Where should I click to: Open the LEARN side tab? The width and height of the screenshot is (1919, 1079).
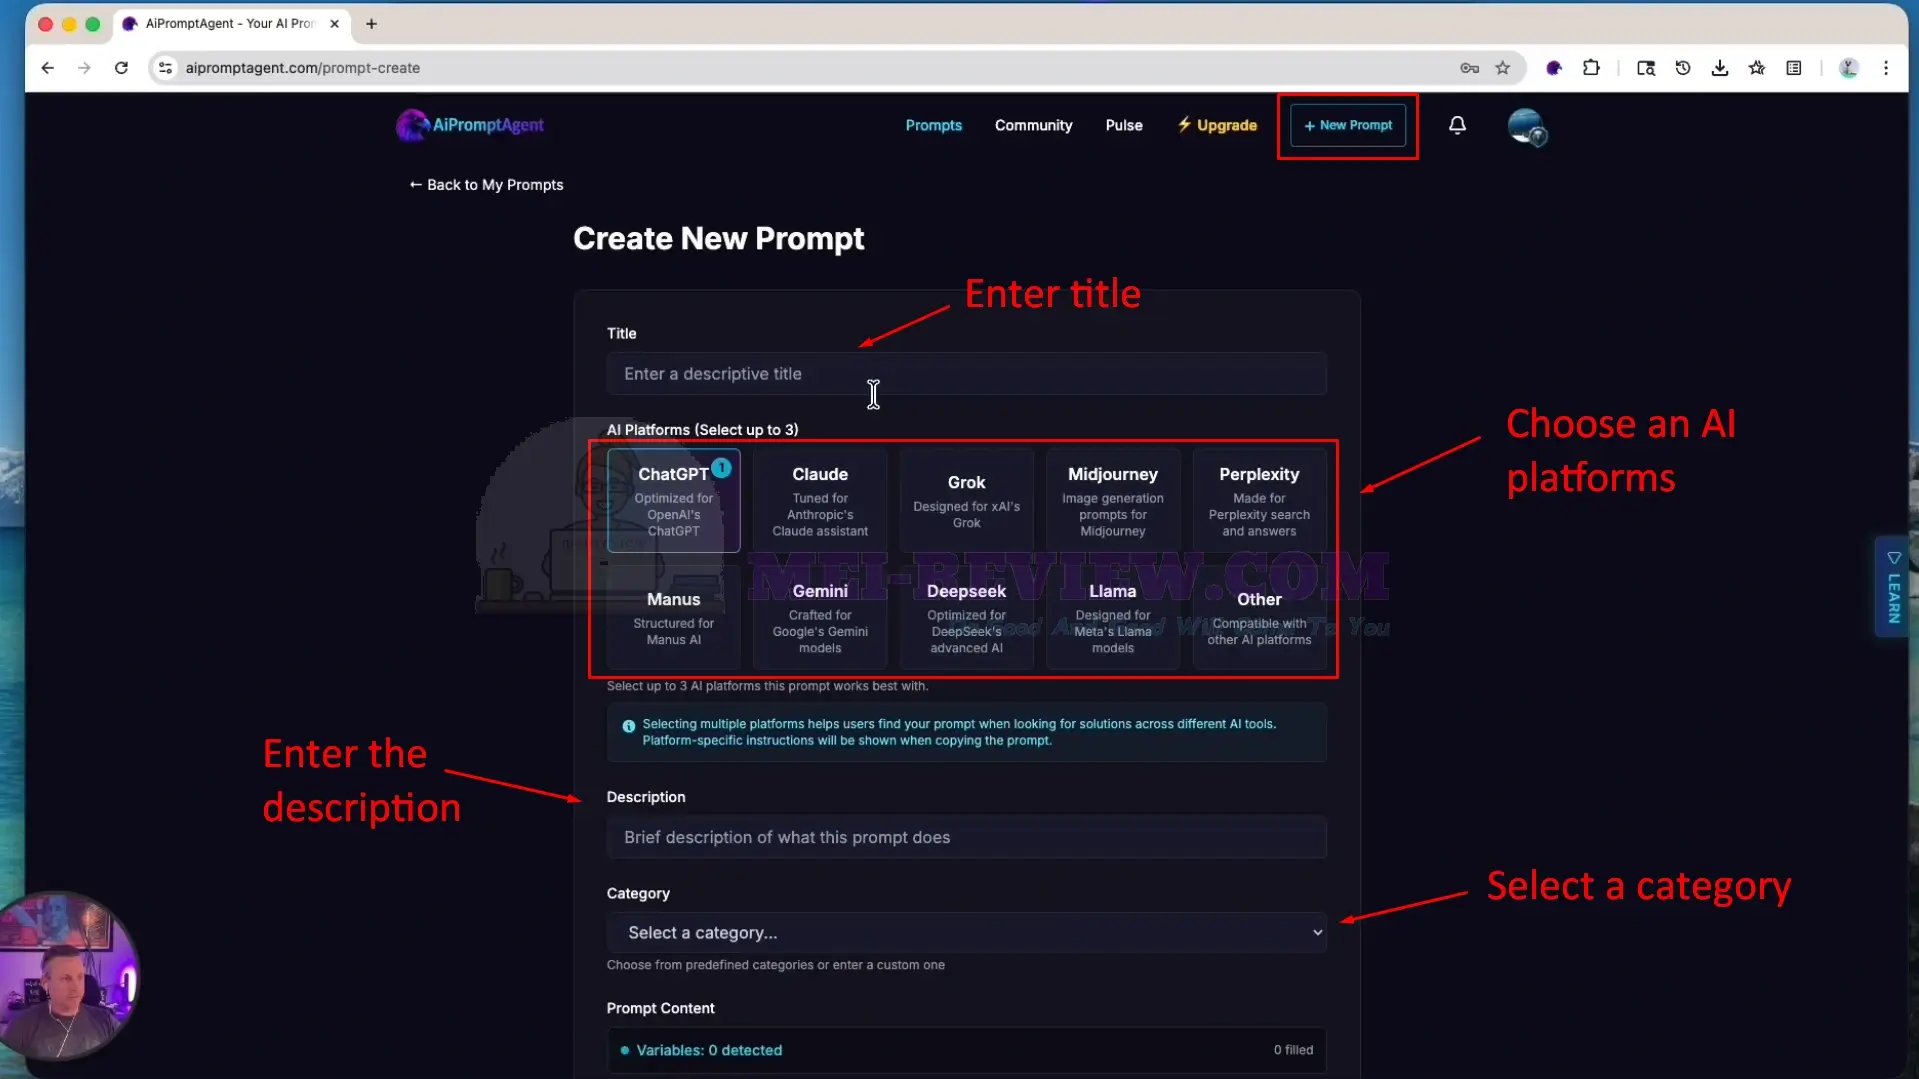(1893, 587)
